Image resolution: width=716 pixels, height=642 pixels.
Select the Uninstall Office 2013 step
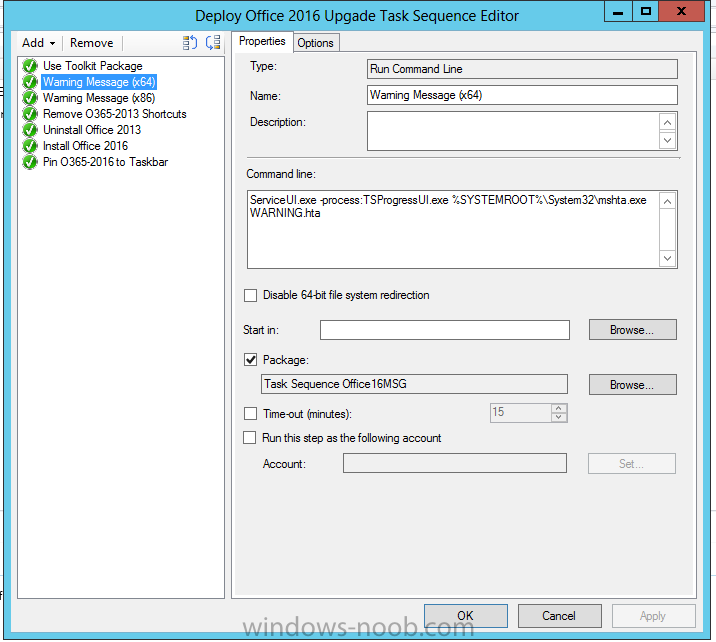[92, 130]
